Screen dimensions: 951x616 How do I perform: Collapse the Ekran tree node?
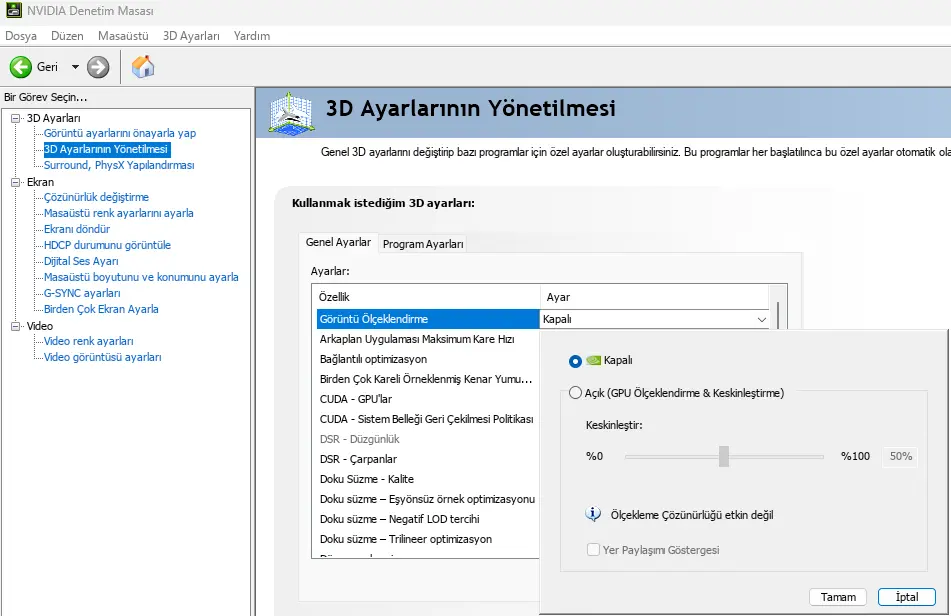coord(15,182)
